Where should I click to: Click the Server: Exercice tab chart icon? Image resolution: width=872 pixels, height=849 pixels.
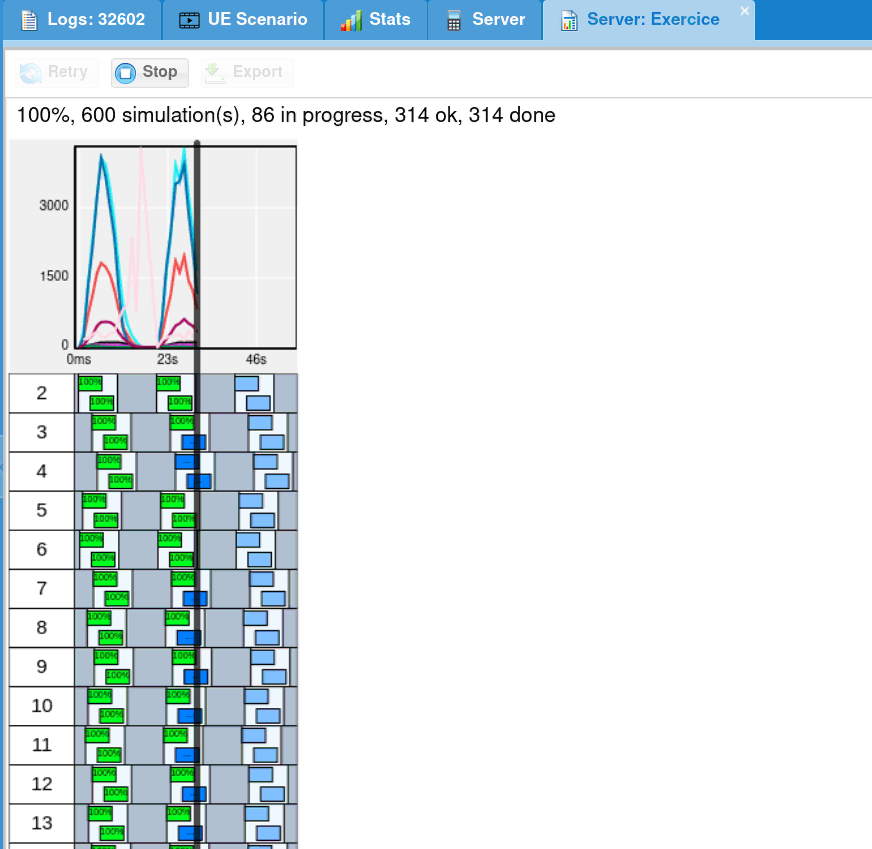[x=568, y=20]
